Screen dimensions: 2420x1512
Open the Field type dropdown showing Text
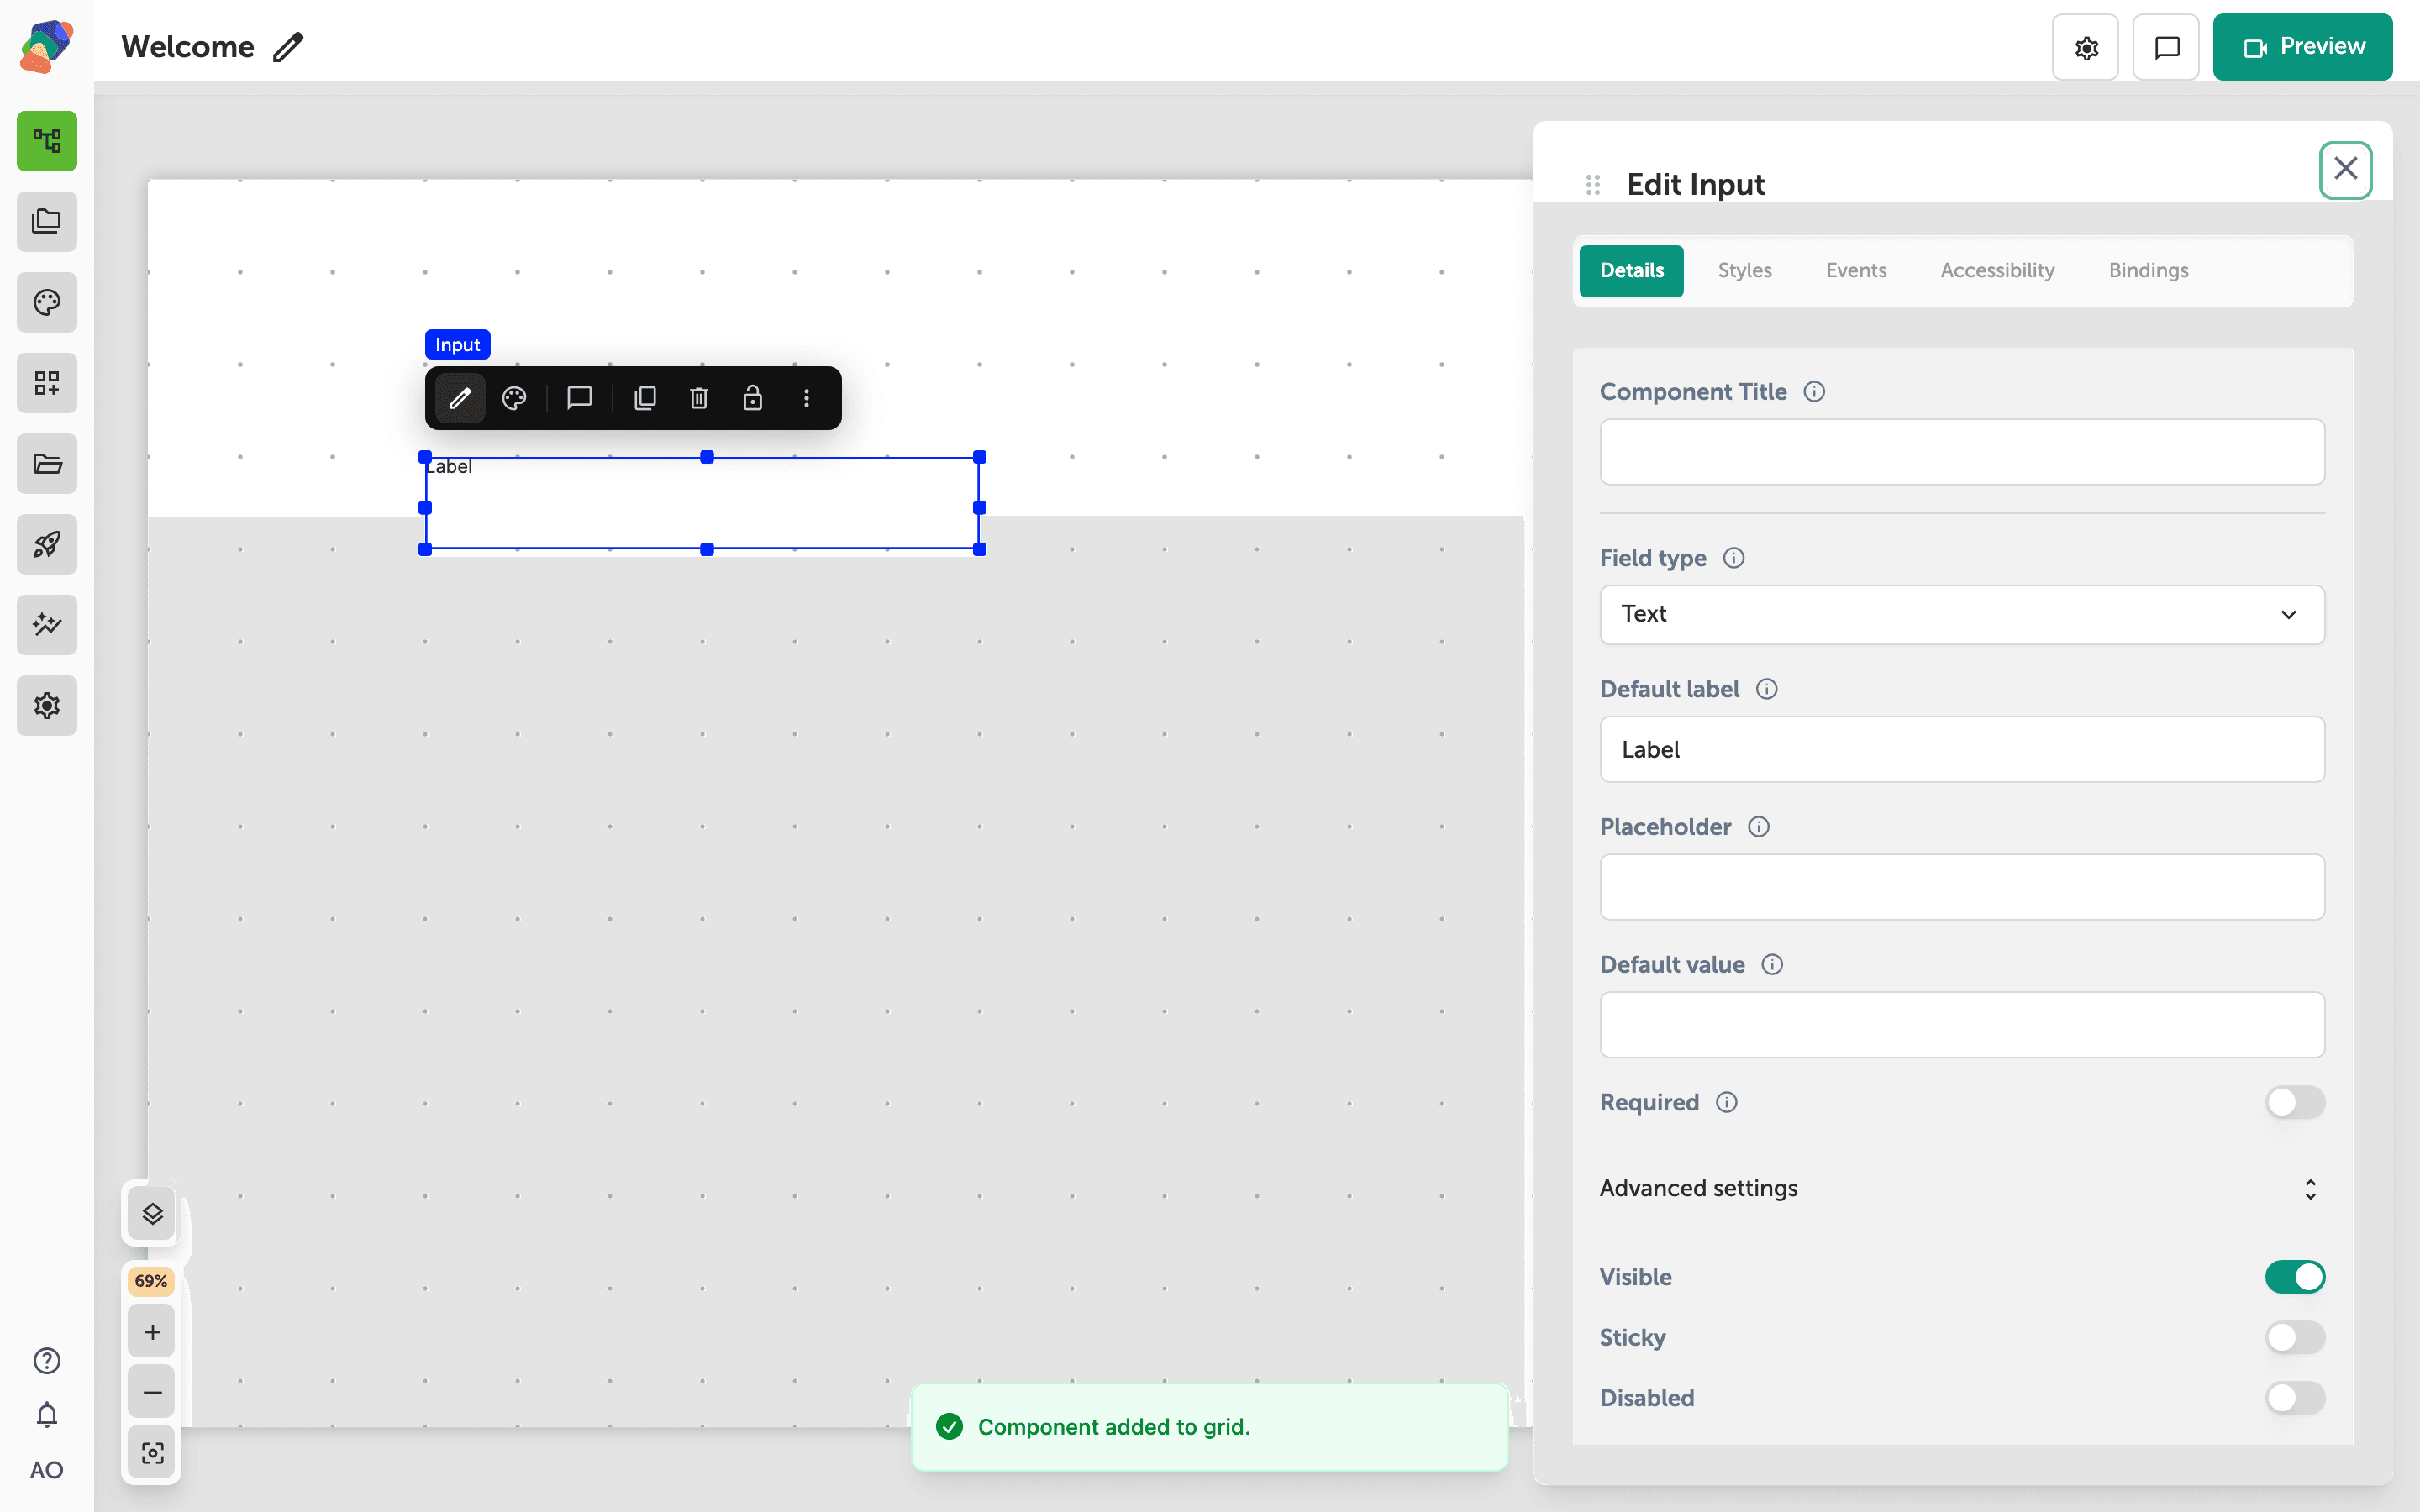pos(1962,614)
